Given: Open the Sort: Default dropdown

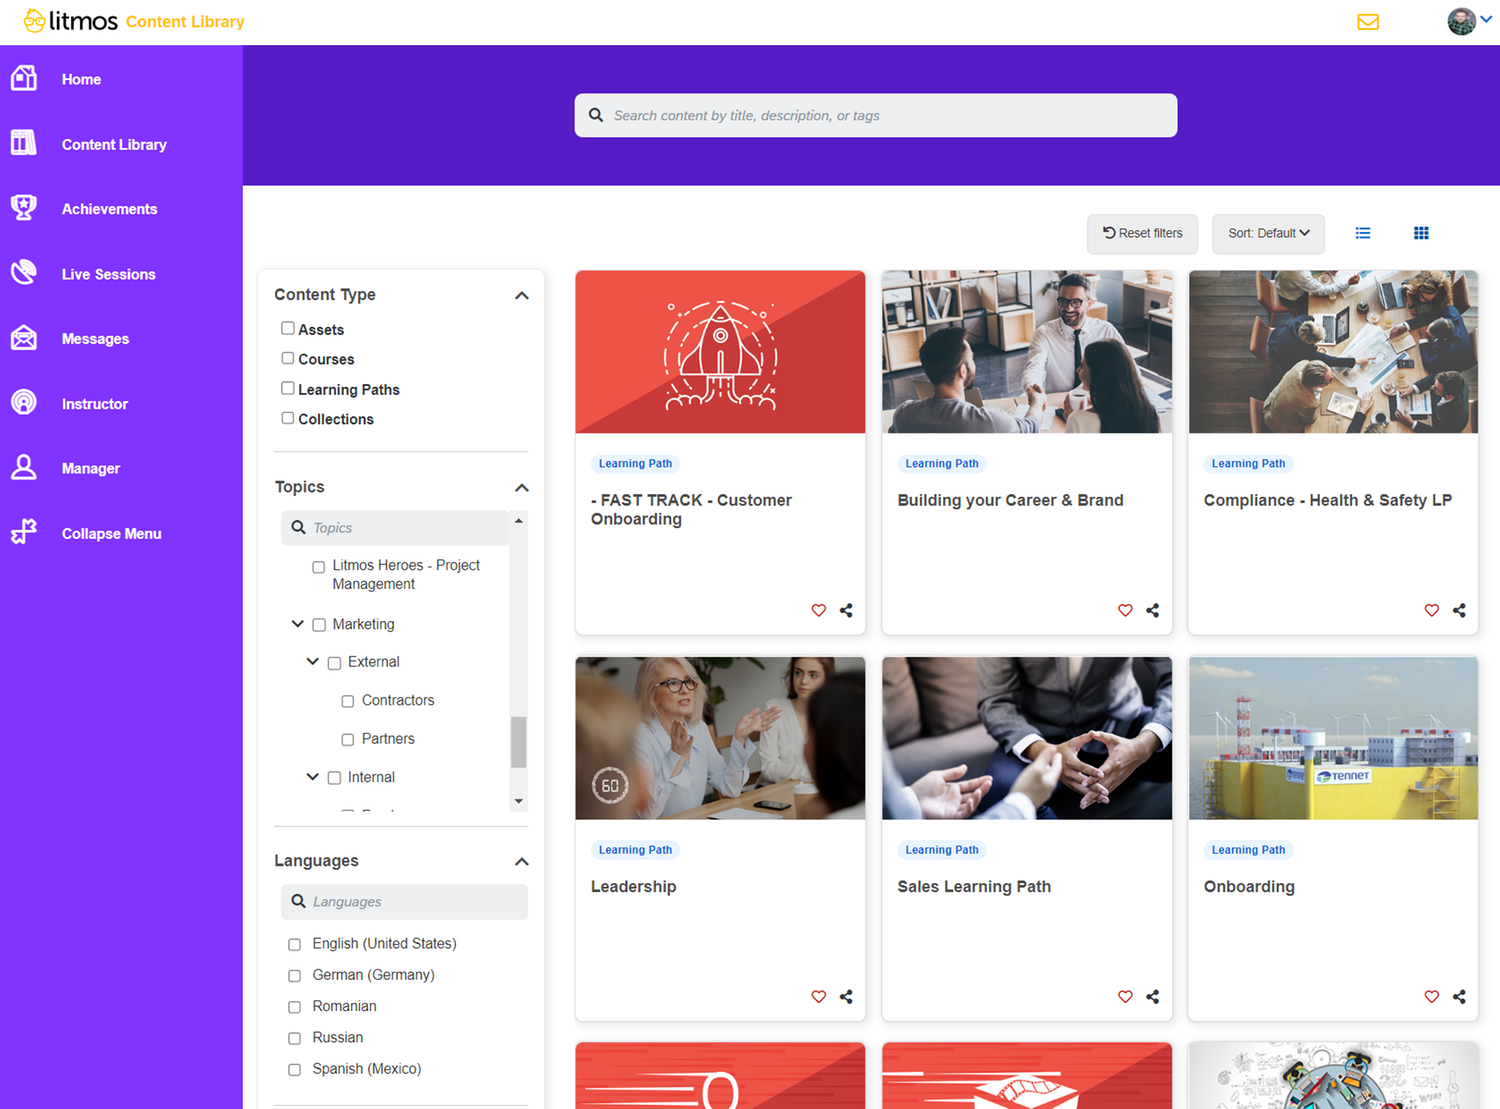Looking at the screenshot, I should 1267,233.
